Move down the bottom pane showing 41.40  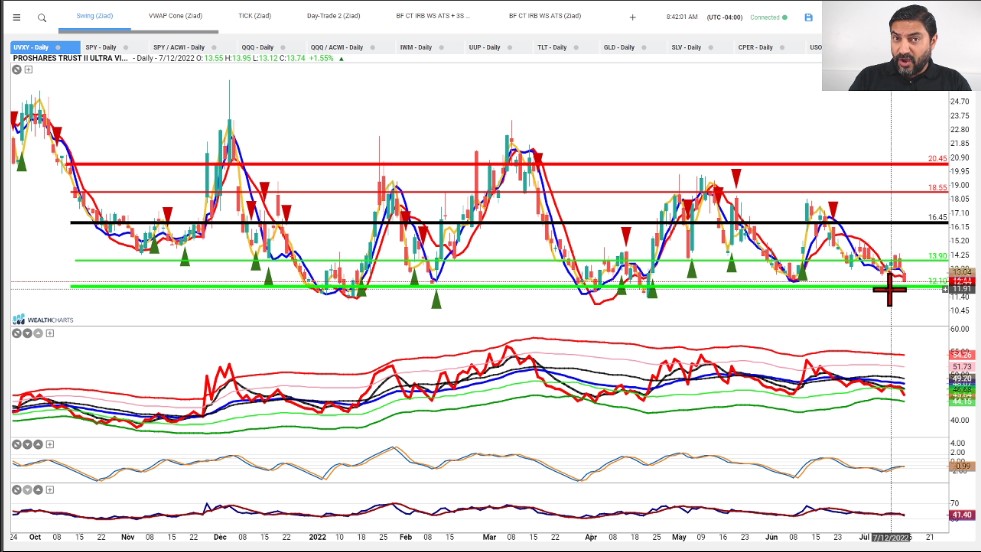tap(28, 490)
